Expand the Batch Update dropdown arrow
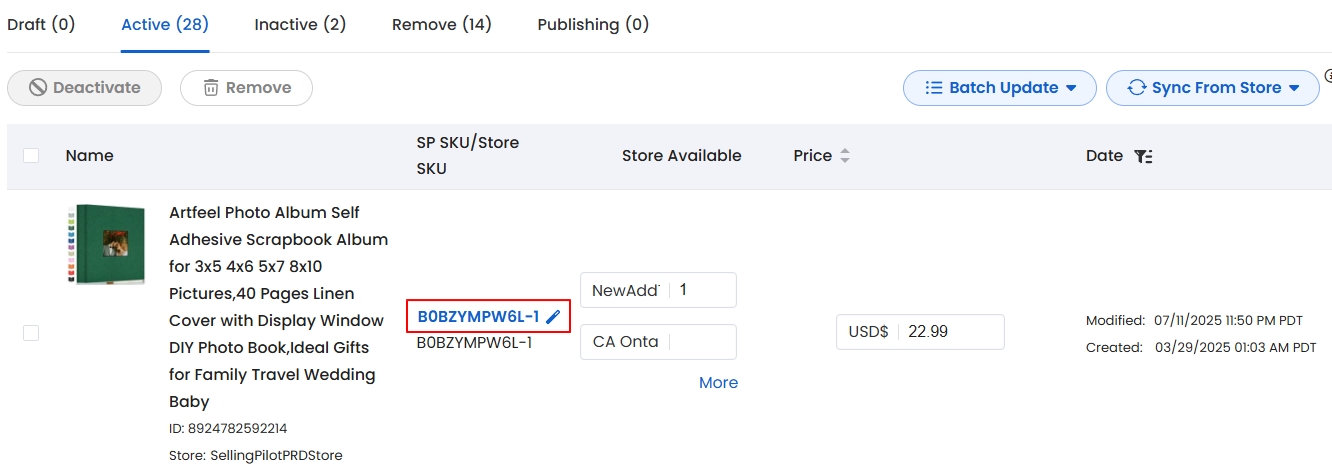 (x=1071, y=88)
